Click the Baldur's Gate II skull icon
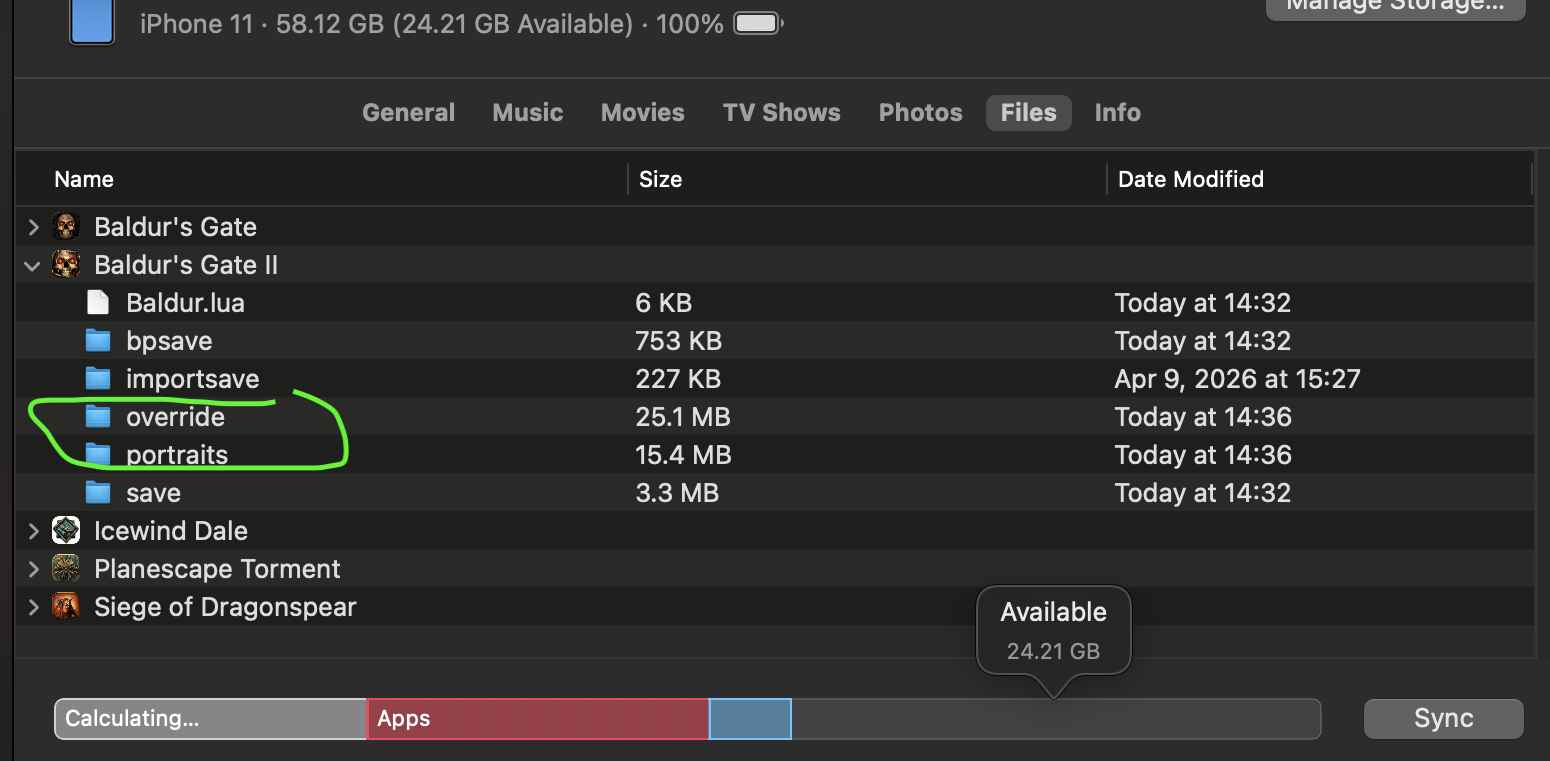The width and height of the screenshot is (1550, 761). pyautogui.click(x=66, y=265)
